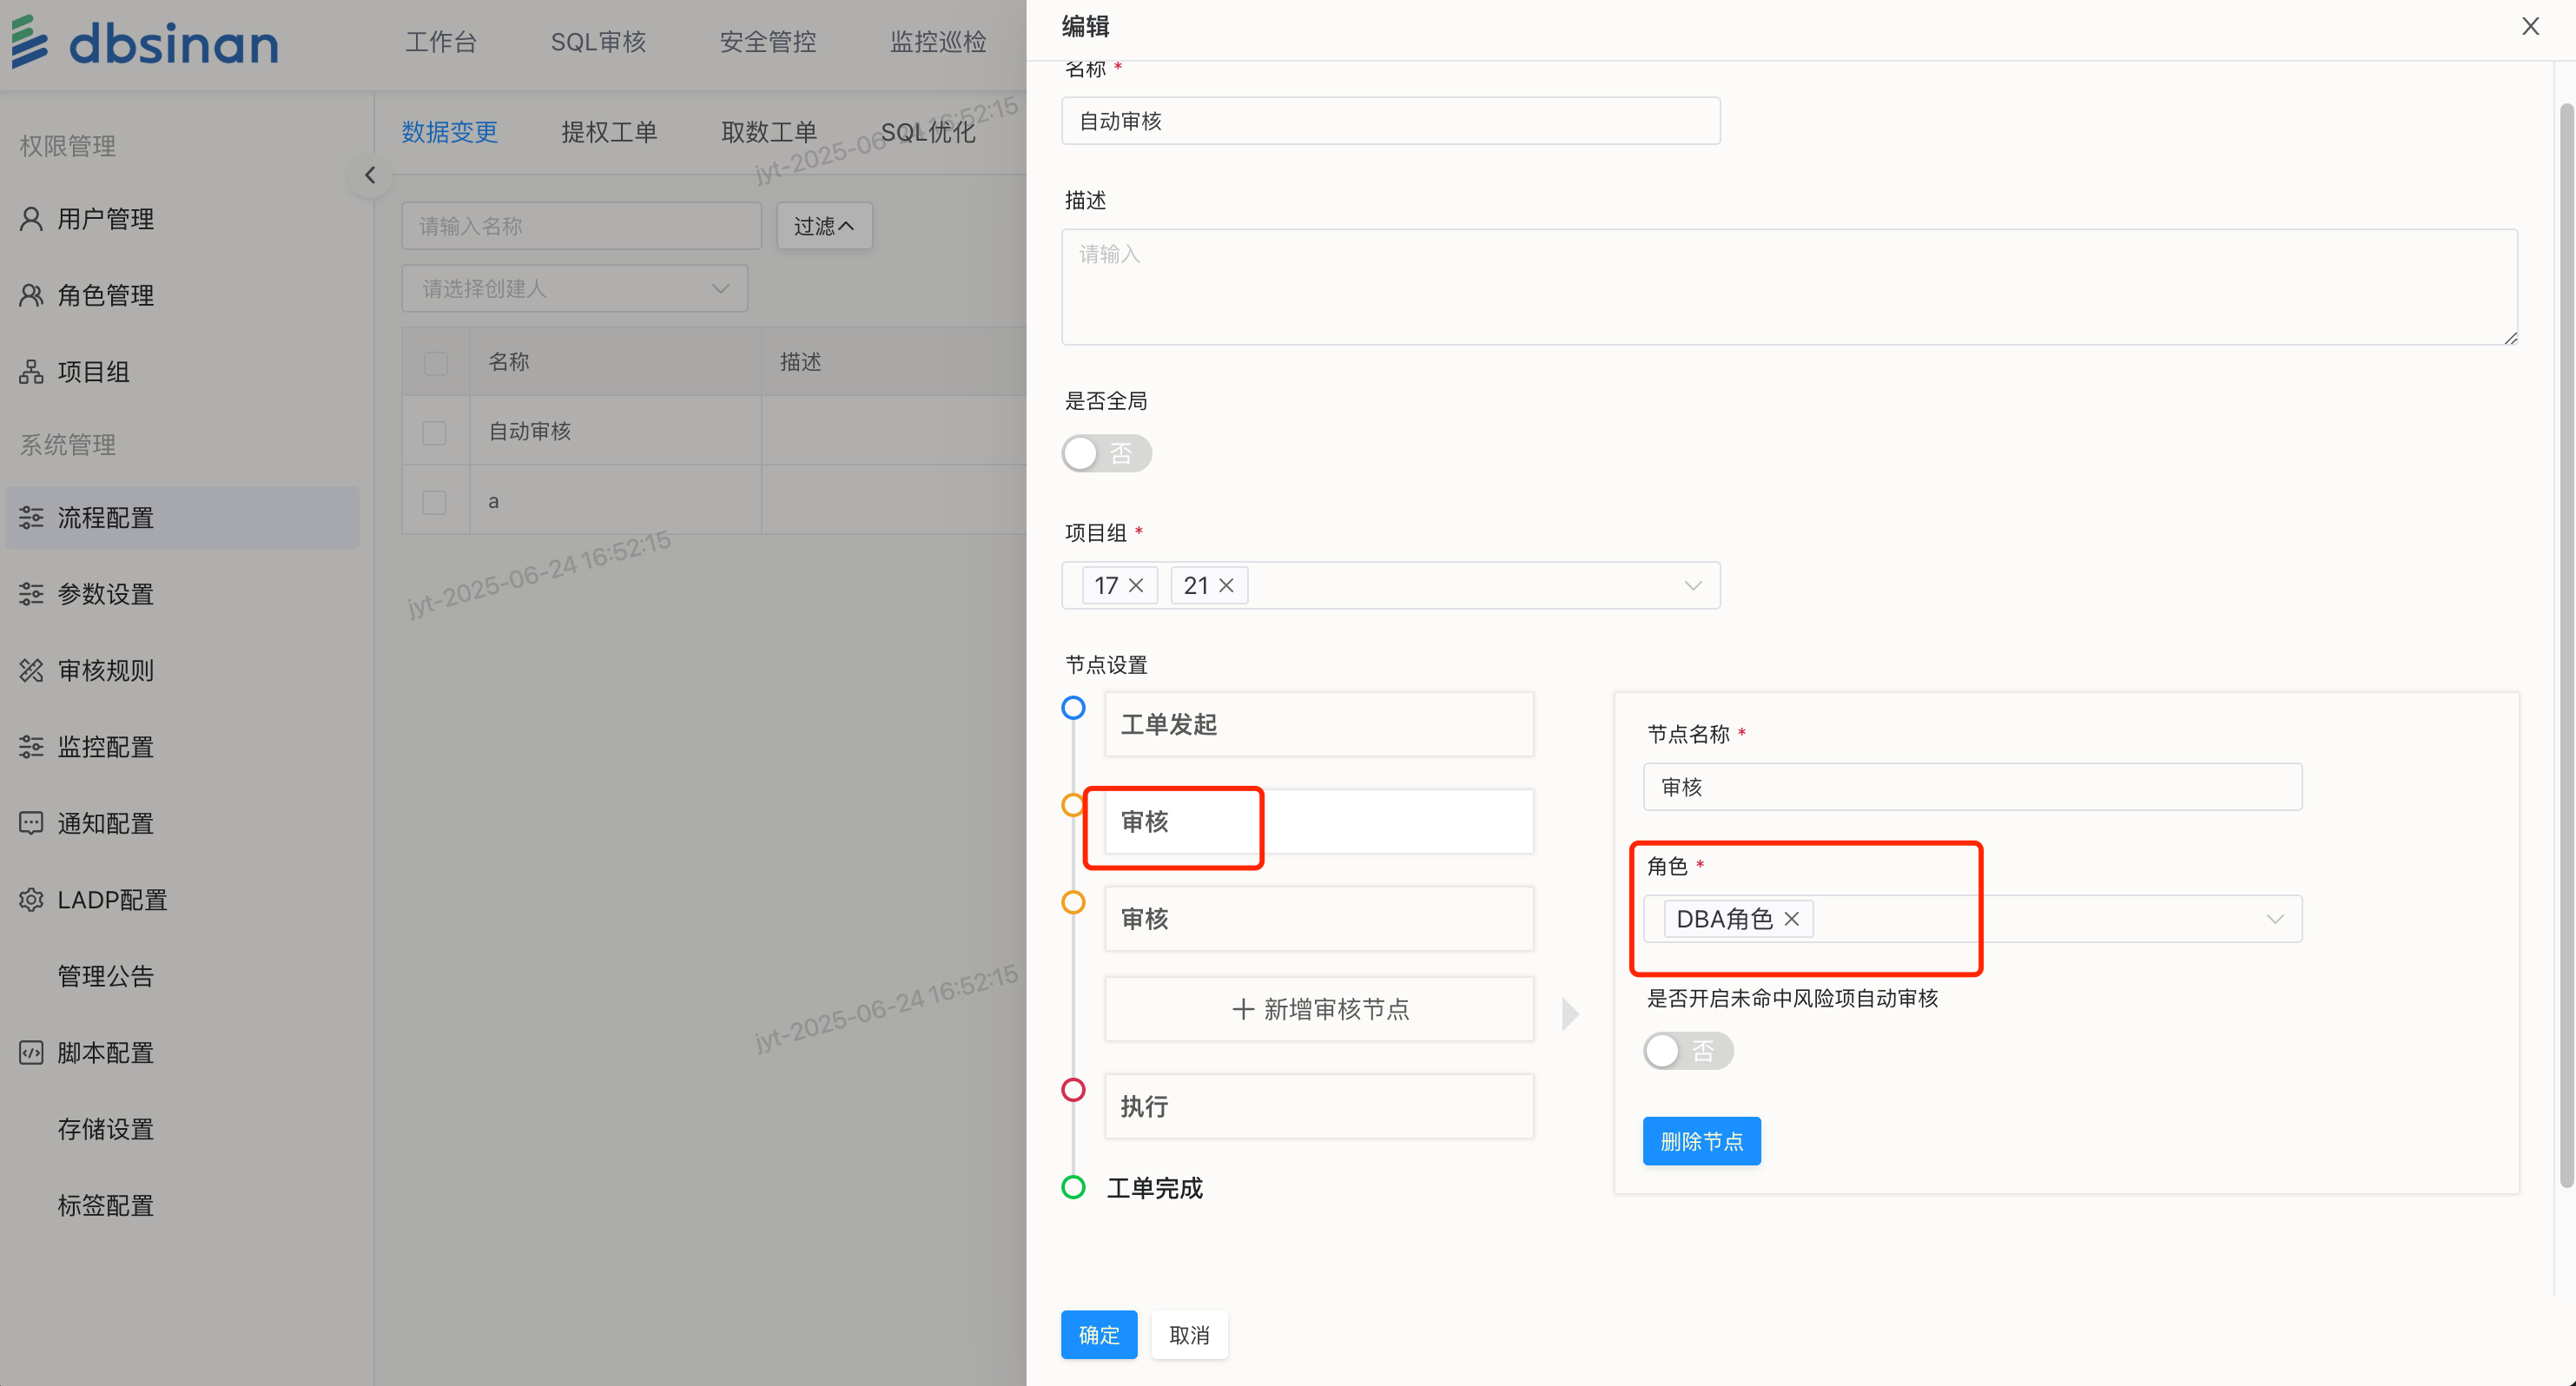The height and width of the screenshot is (1386, 2576).
Task: Click the User Management person icon
Action: [31, 219]
